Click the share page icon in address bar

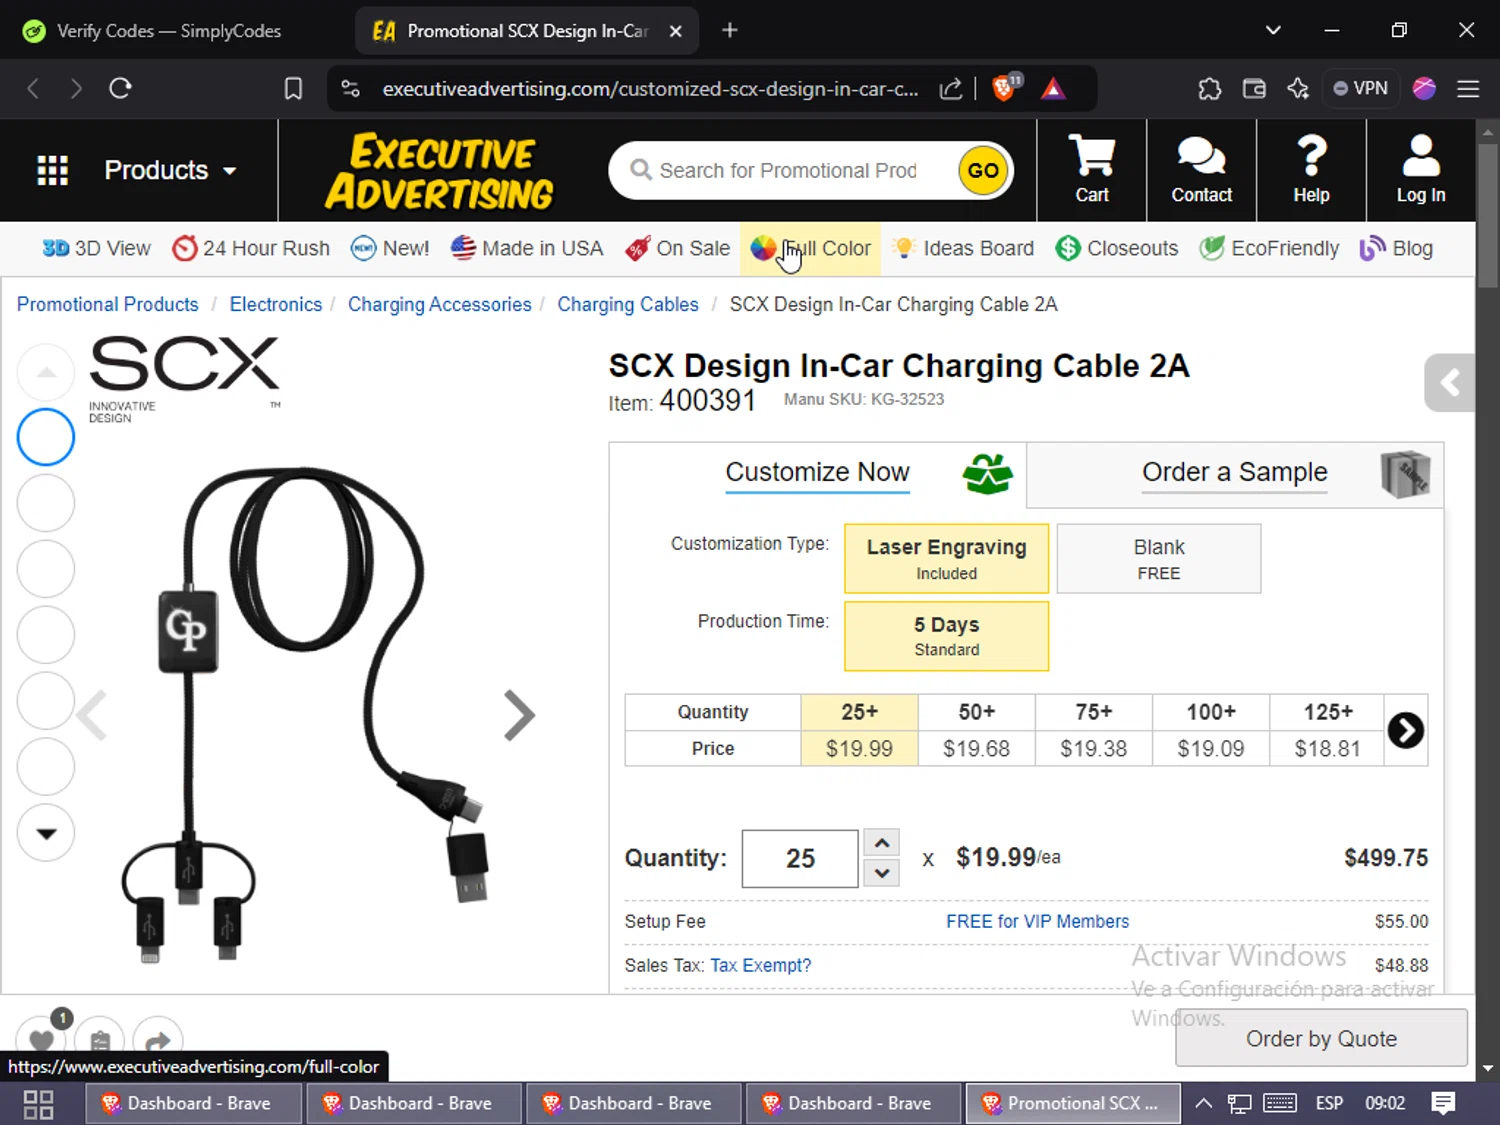pos(951,89)
